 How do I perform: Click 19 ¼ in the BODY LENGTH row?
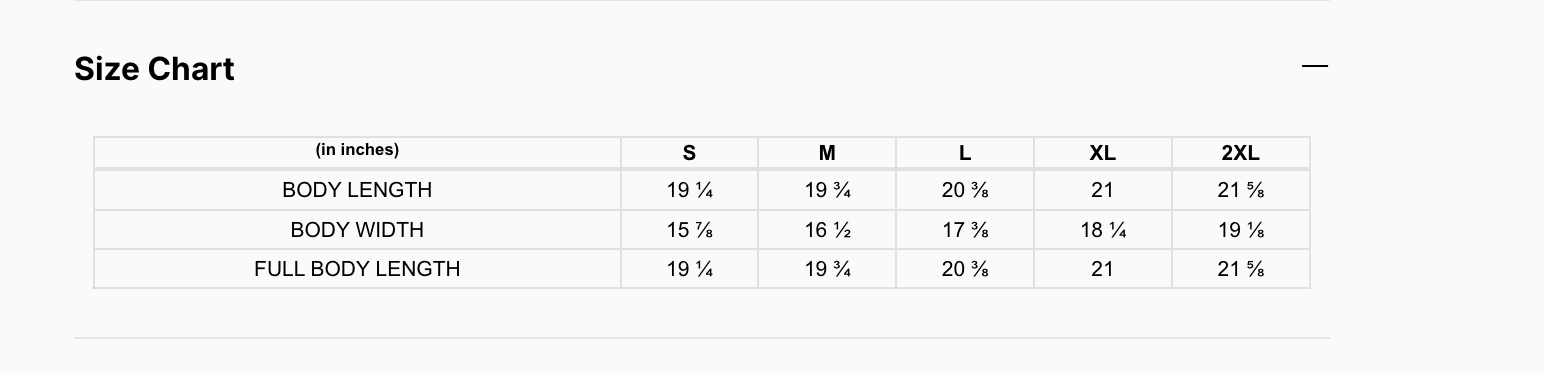click(689, 190)
